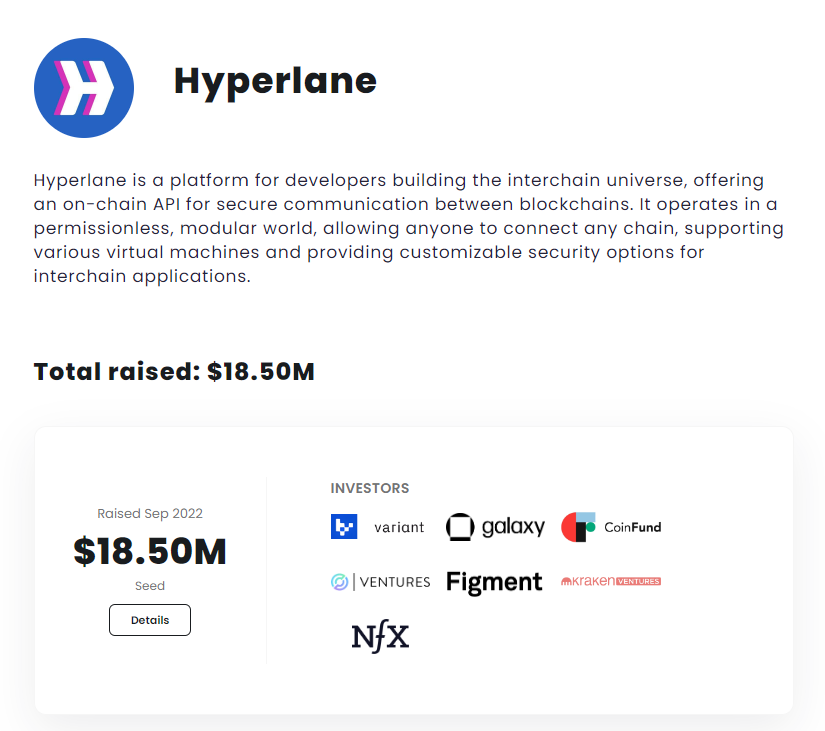Select the INVESTORS section label
This screenshot has width=825, height=731.
[x=370, y=488]
